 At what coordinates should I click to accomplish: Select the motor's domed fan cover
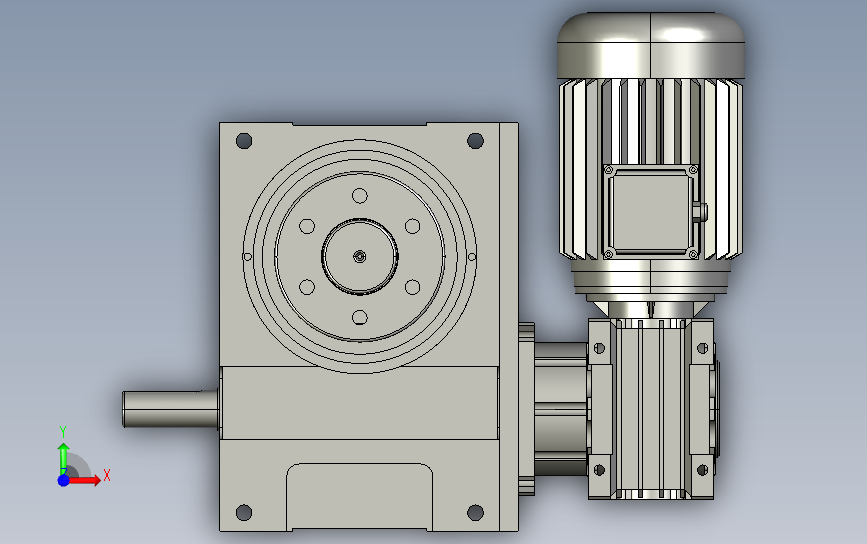point(650,45)
